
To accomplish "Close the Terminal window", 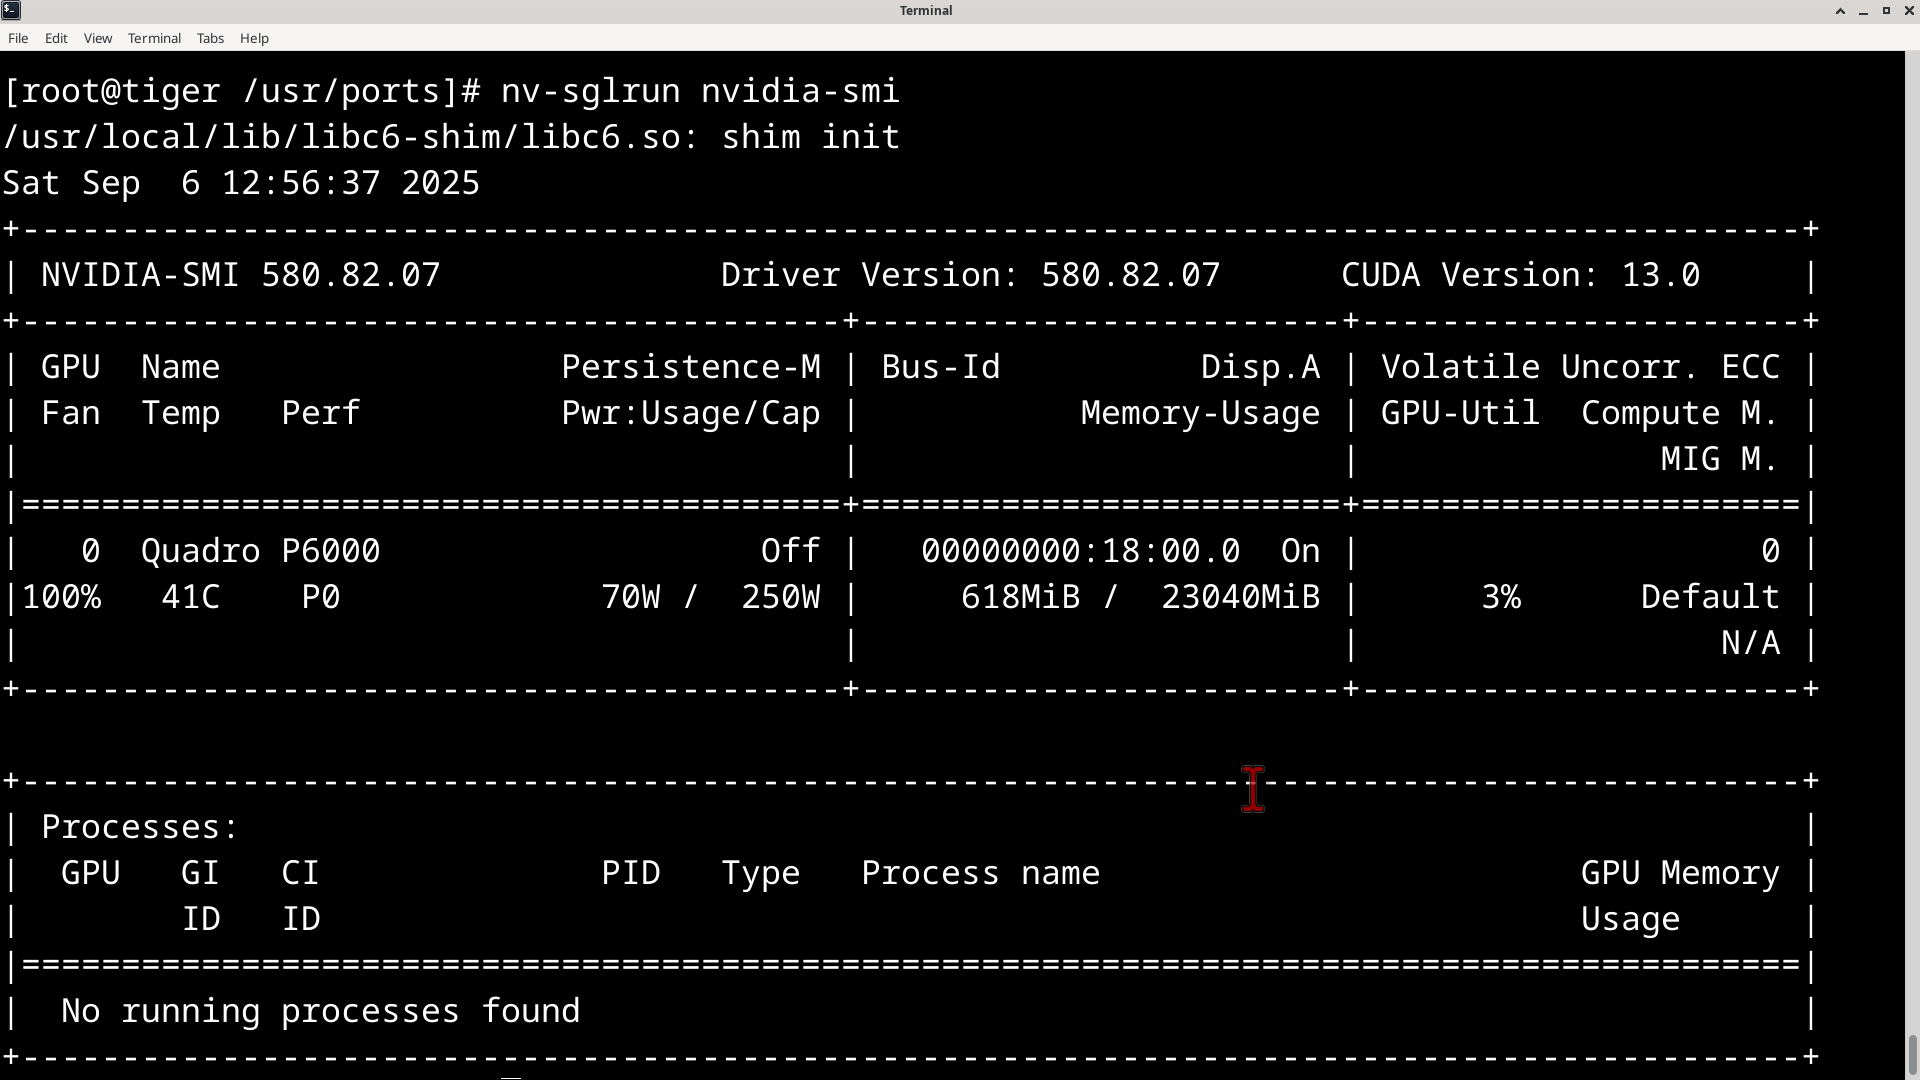I will point(1909,11).
